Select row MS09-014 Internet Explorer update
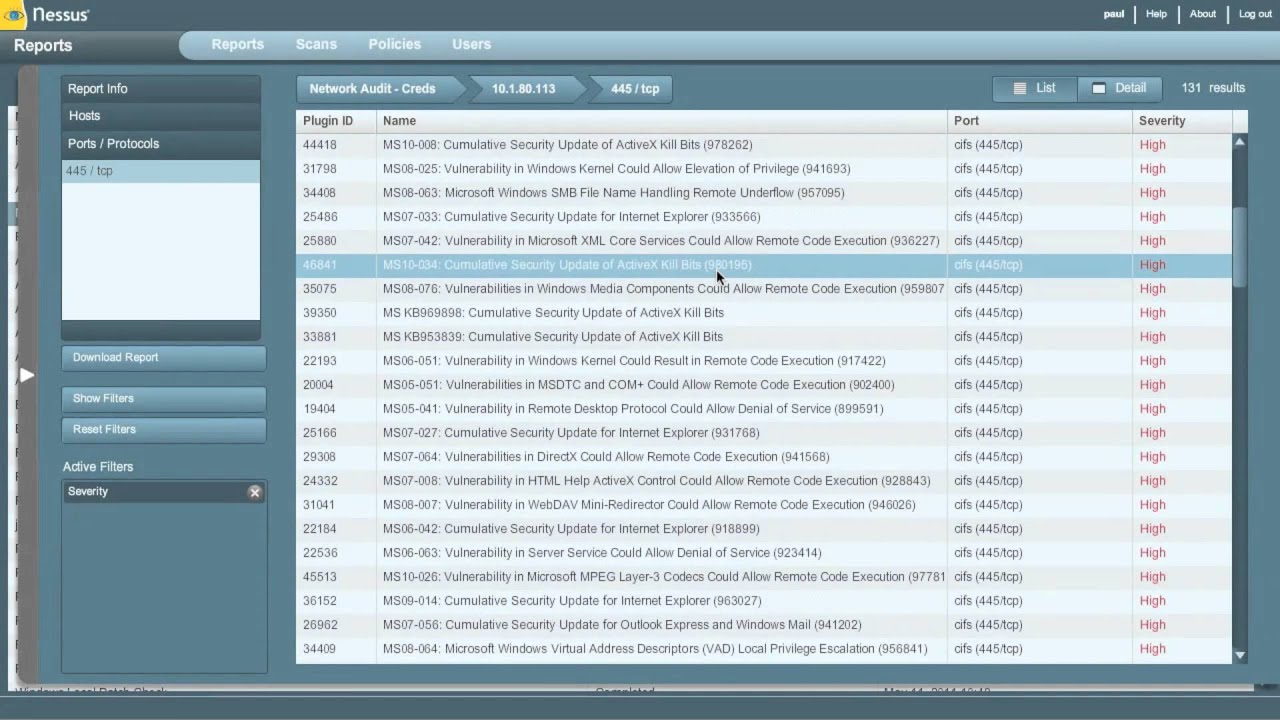The height and width of the screenshot is (720, 1280). click(x=764, y=601)
